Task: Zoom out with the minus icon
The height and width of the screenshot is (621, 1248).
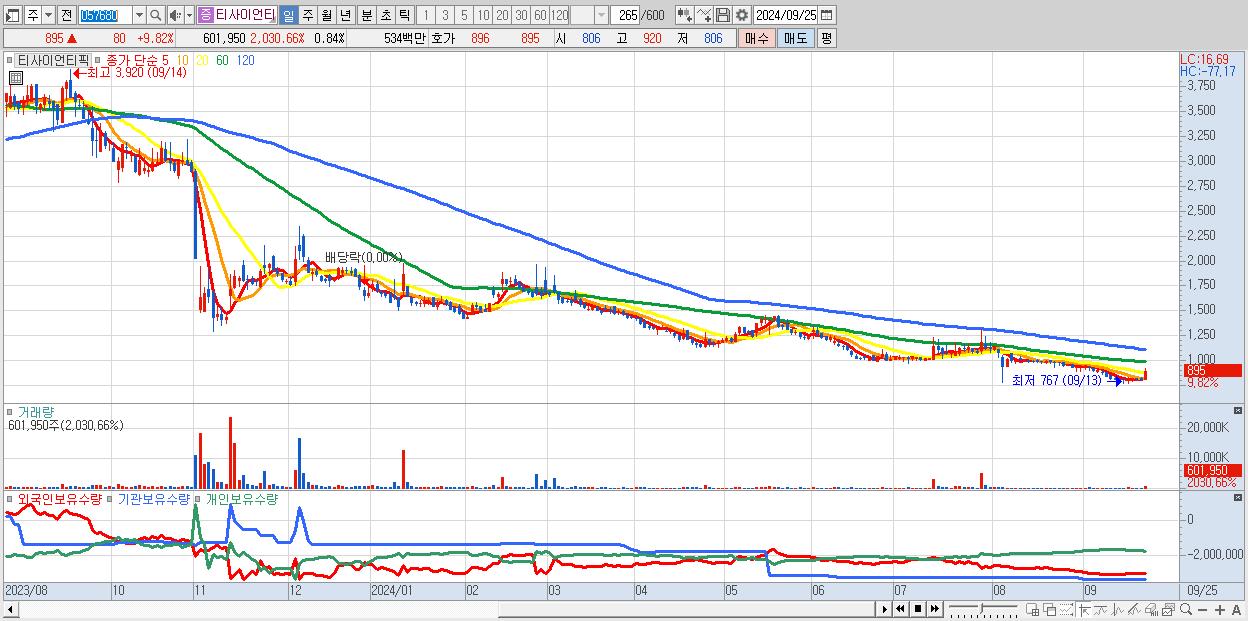Action: point(1202,609)
